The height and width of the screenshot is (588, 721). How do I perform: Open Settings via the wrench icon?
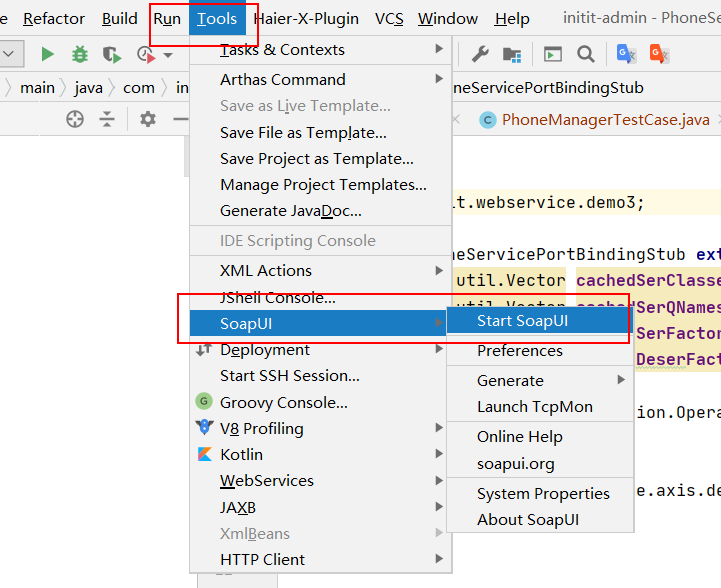tap(480, 54)
